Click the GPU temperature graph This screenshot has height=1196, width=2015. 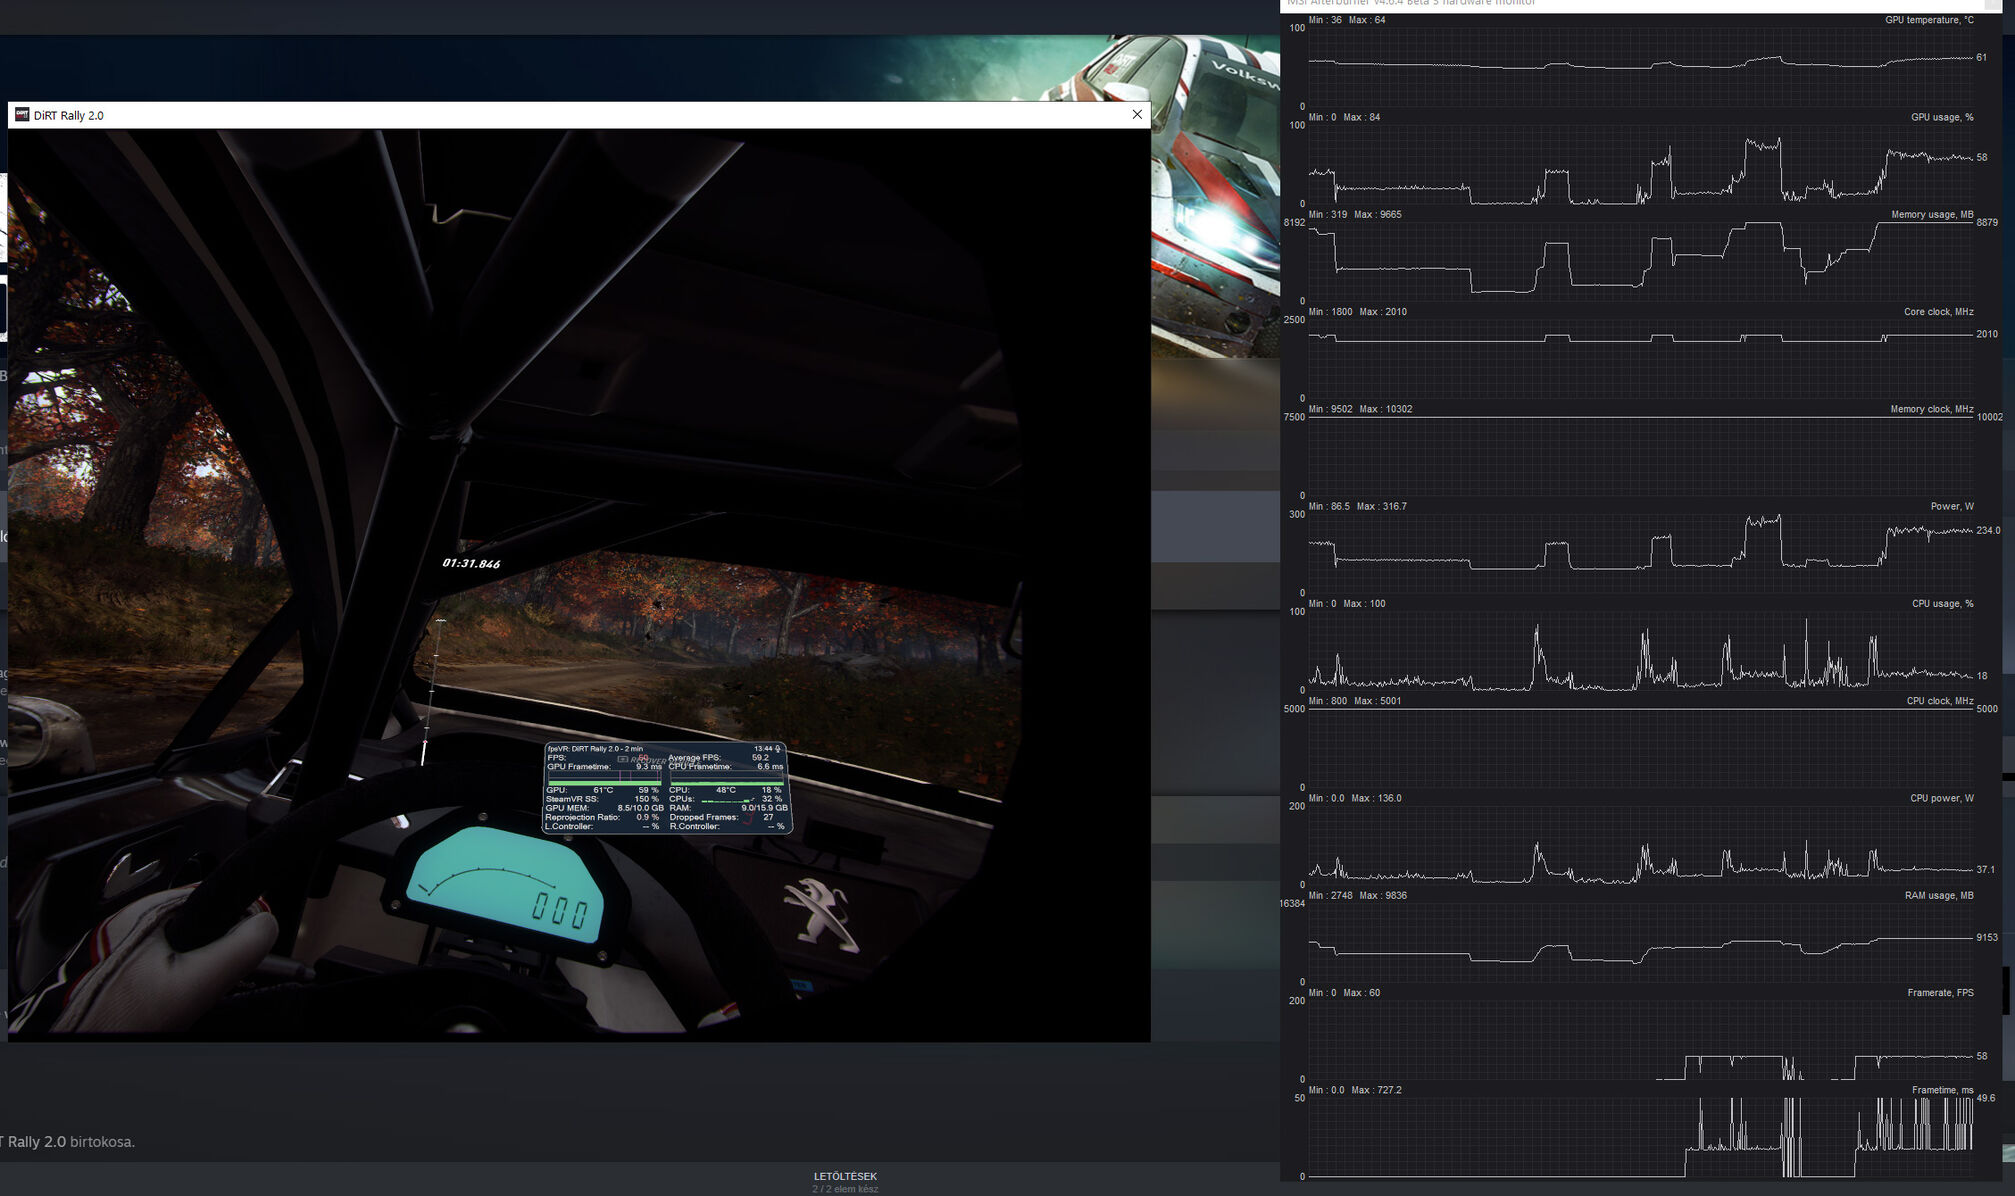[1640, 66]
